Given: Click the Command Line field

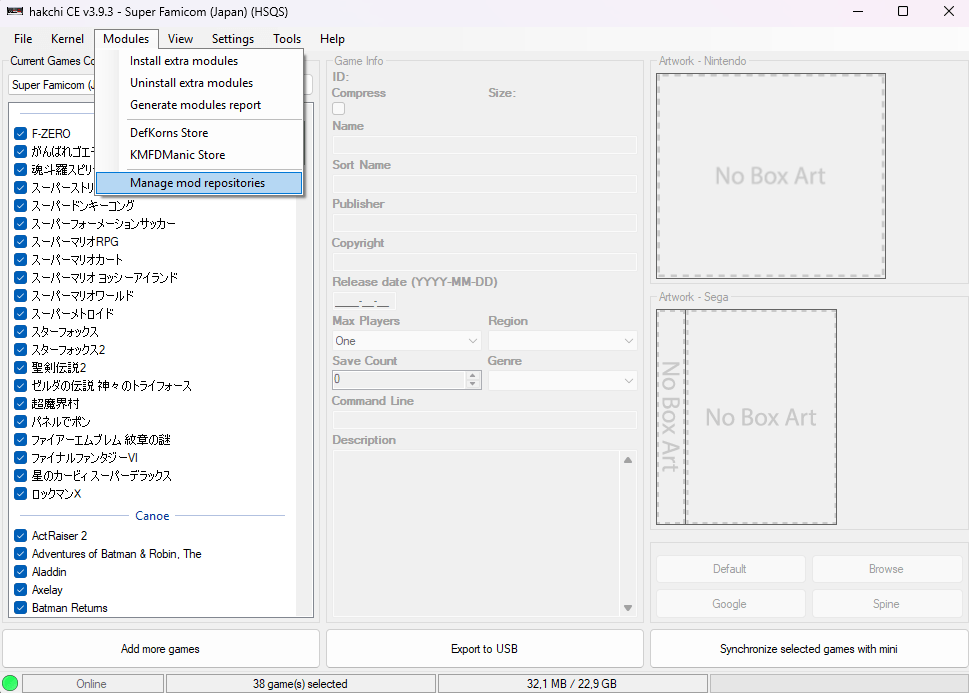Looking at the screenshot, I should tap(484, 420).
